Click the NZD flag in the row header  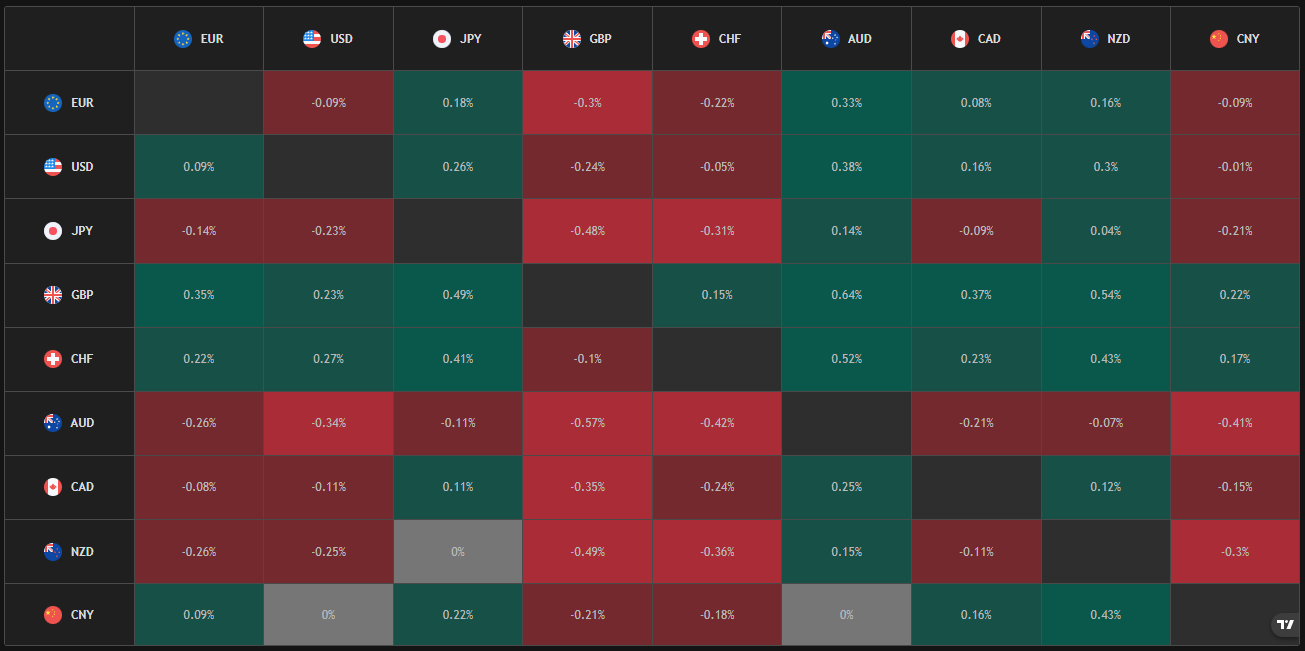pyautogui.click(x=53, y=551)
